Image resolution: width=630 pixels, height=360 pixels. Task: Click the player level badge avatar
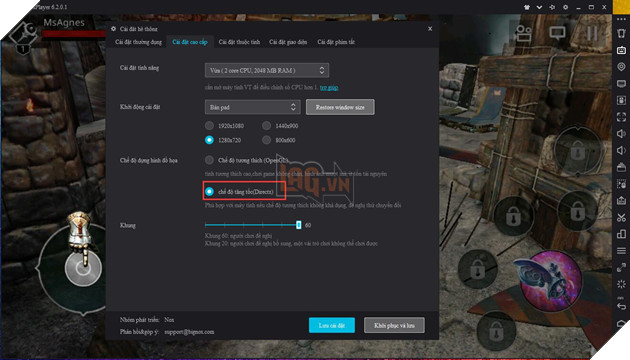point(24,37)
